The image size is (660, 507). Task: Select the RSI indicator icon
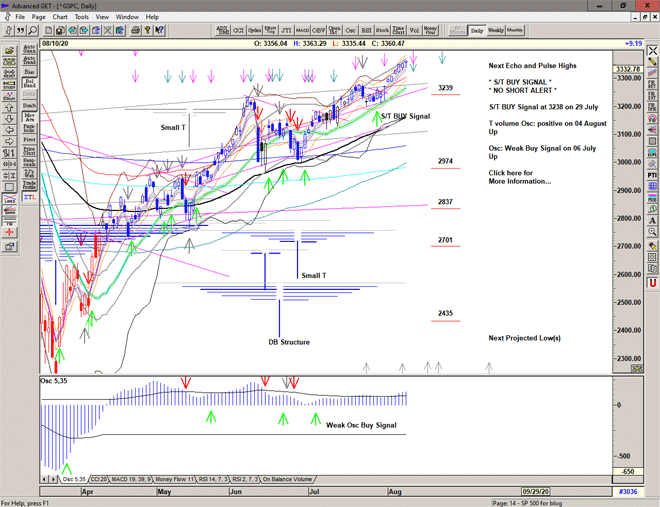pyautogui.click(x=365, y=30)
